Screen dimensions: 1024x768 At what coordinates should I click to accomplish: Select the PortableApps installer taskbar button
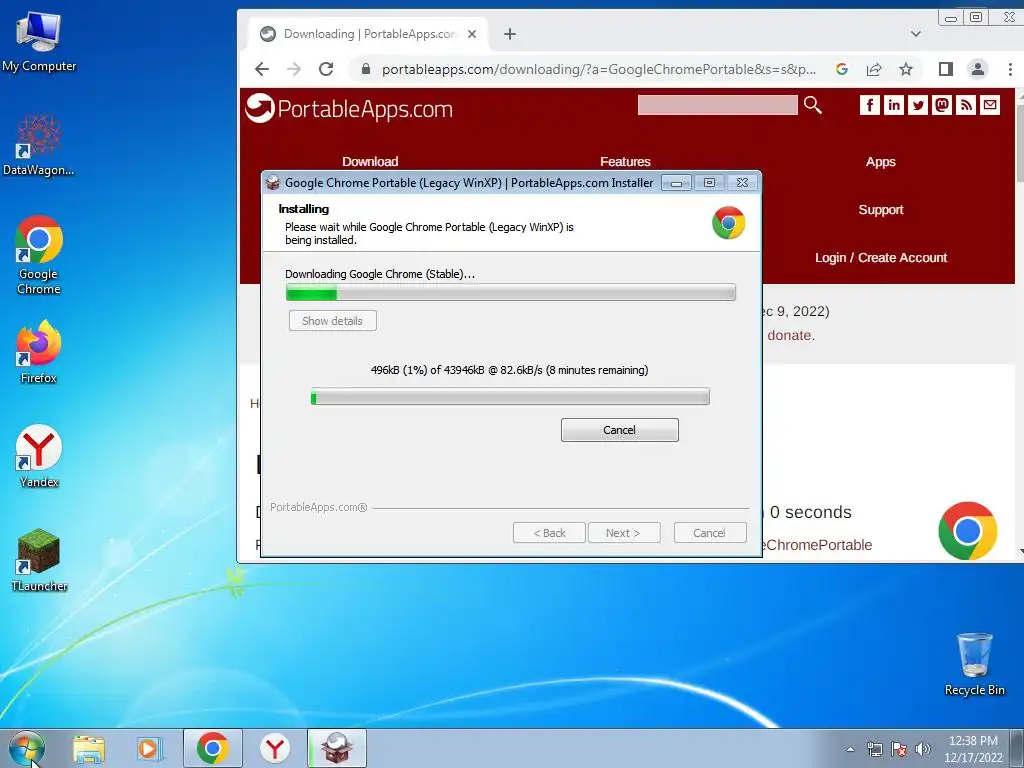pyautogui.click(x=336, y=748)
